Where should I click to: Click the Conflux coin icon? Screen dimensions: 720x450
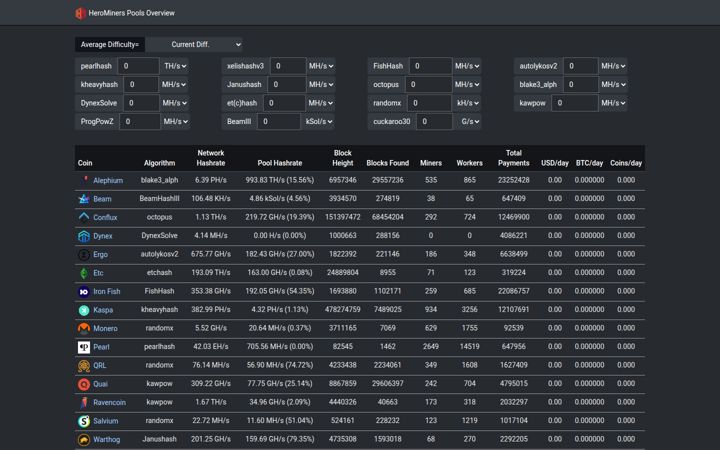click(x=84, y=217)
